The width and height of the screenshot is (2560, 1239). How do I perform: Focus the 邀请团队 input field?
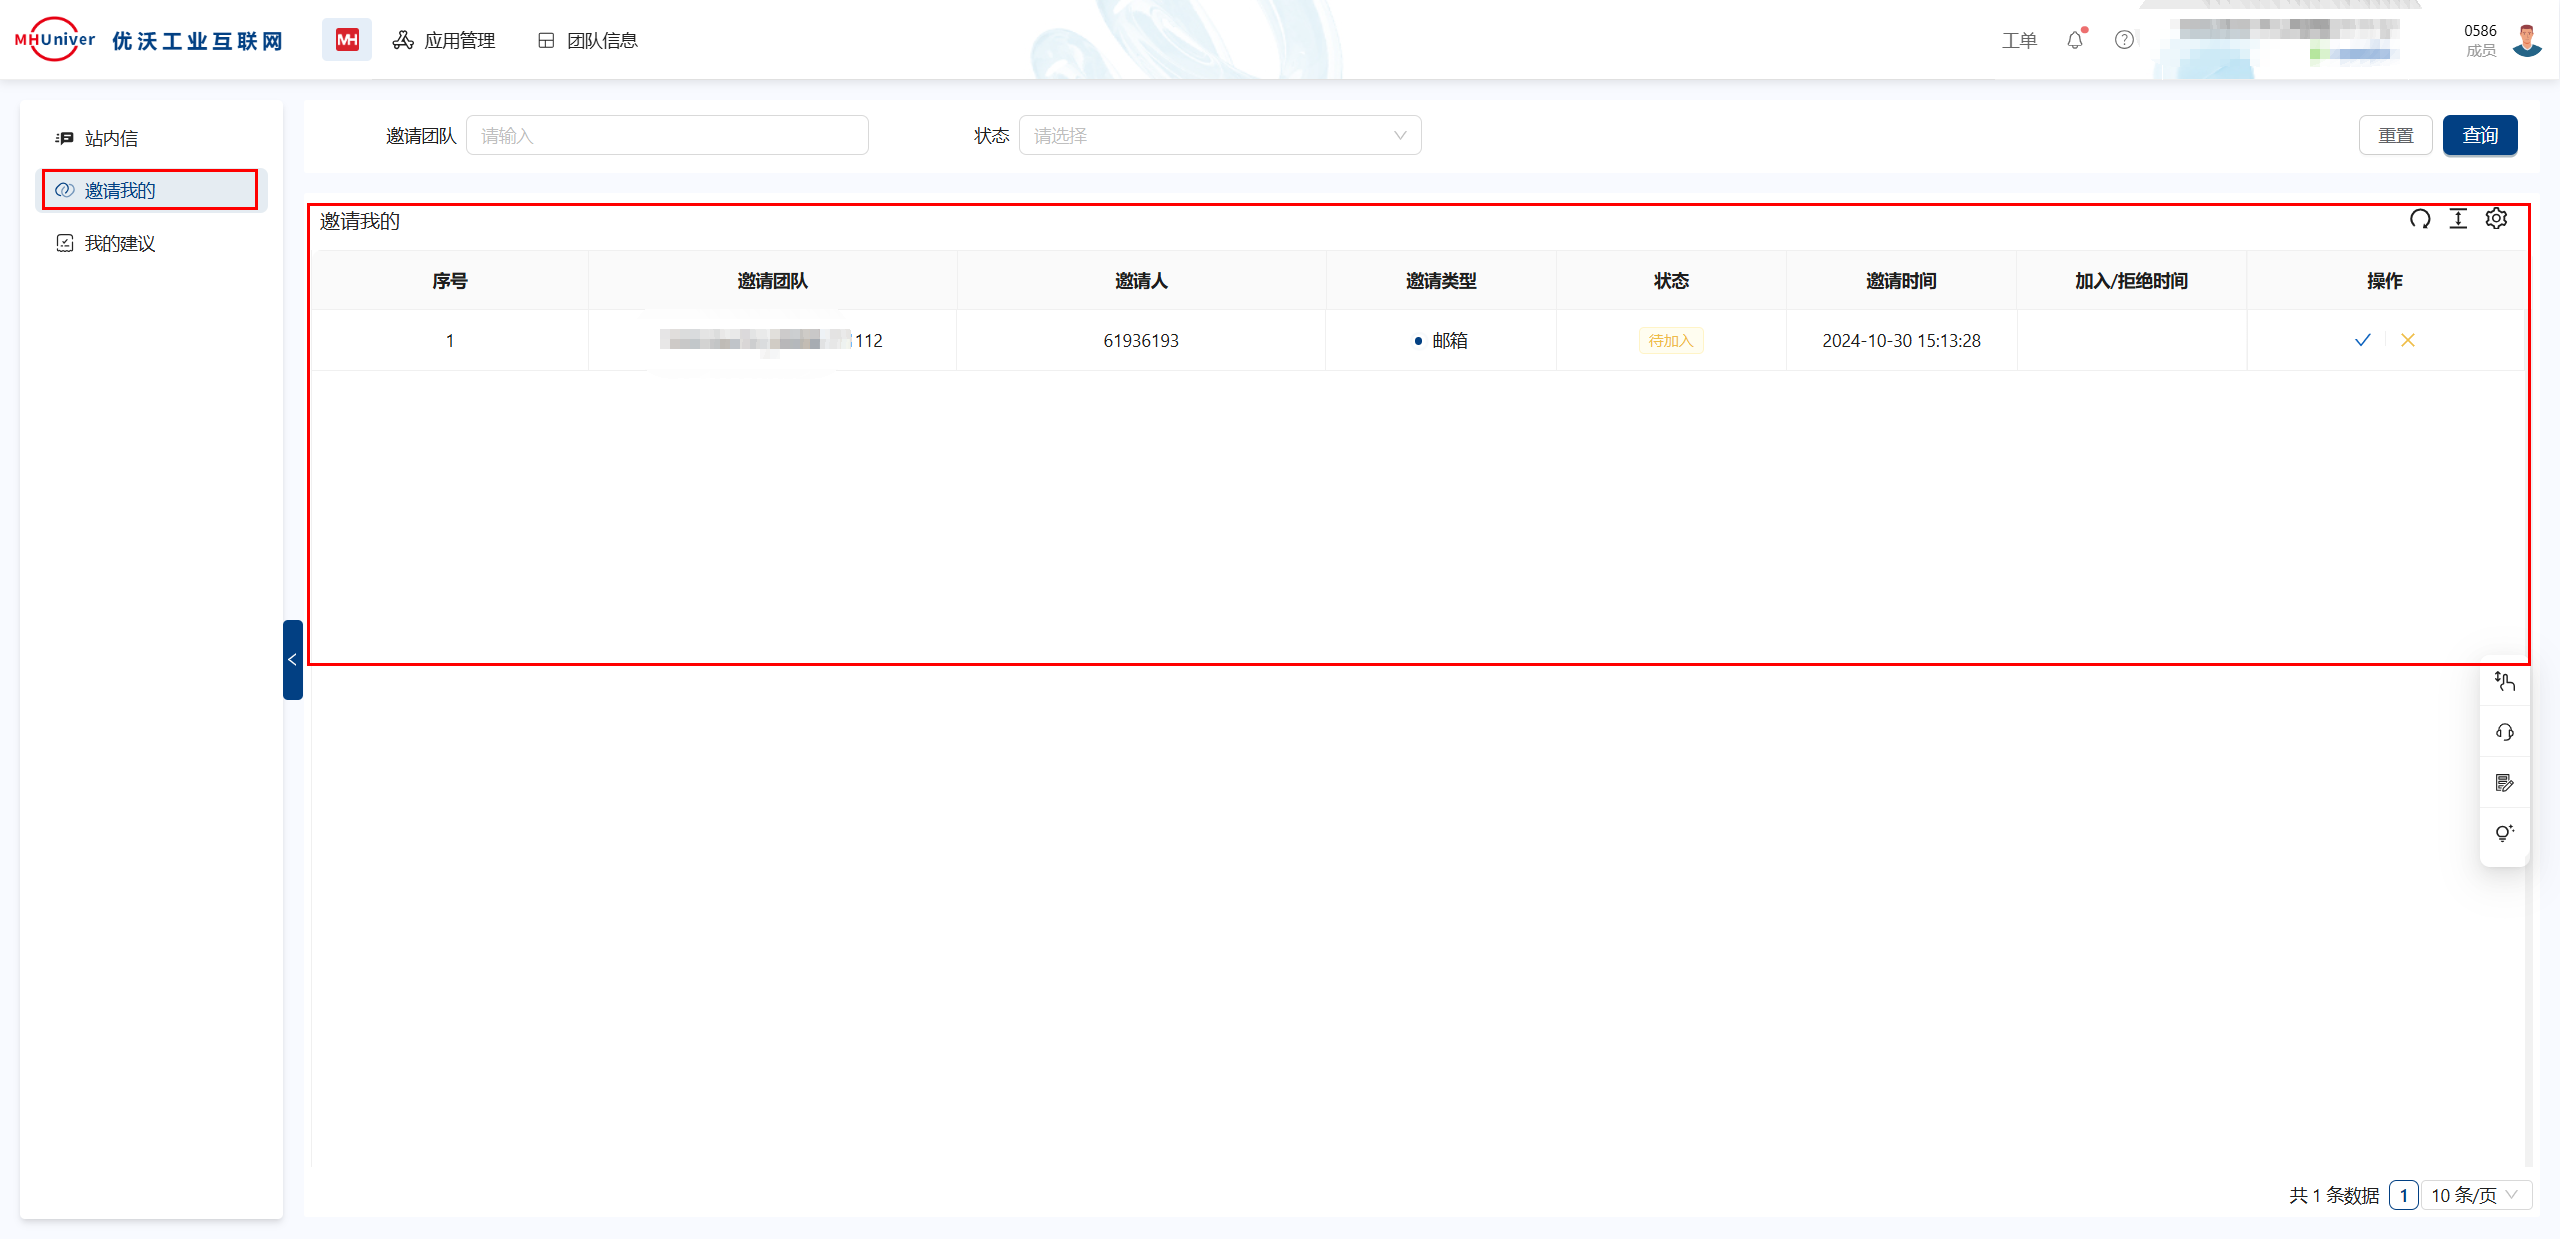tap(667, 135)
